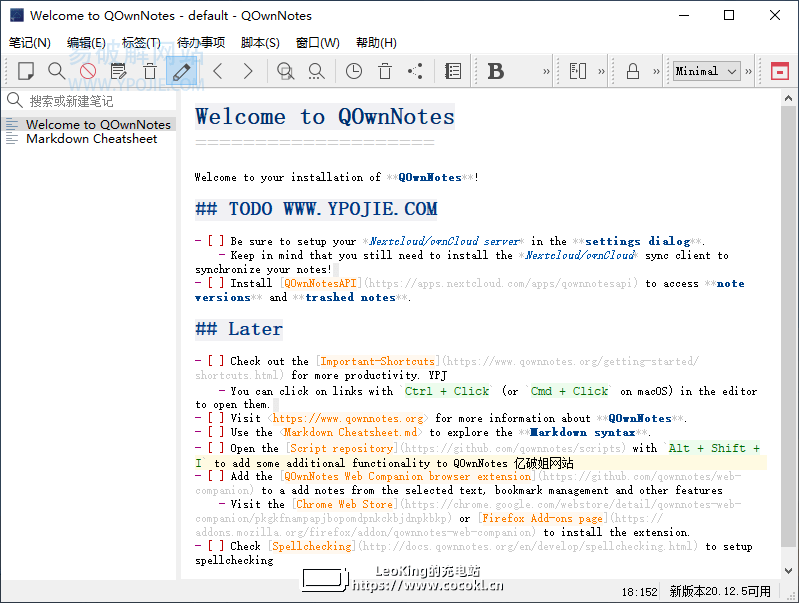This screenshot has width=799, height=603.
Task: Click scroll-down arrow of editor scrollbar
Action: pos(788,570)
